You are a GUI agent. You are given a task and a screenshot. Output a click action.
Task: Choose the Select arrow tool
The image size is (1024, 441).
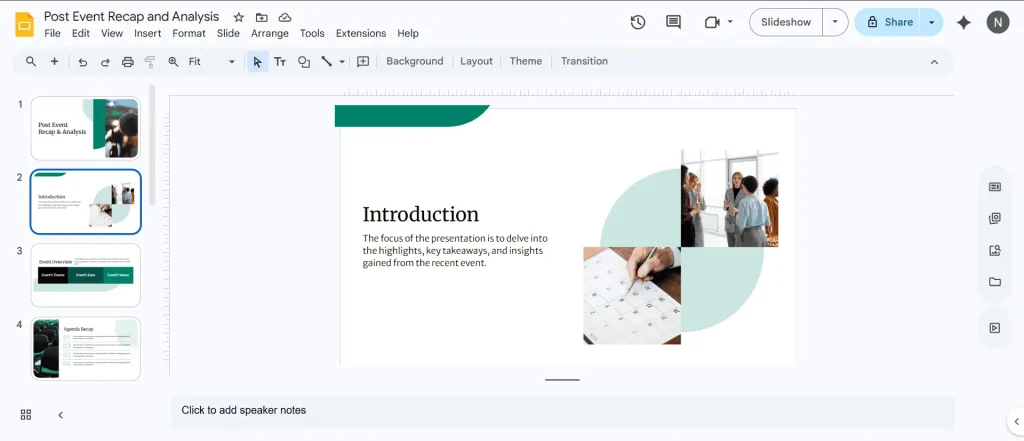tap(257, 62)
